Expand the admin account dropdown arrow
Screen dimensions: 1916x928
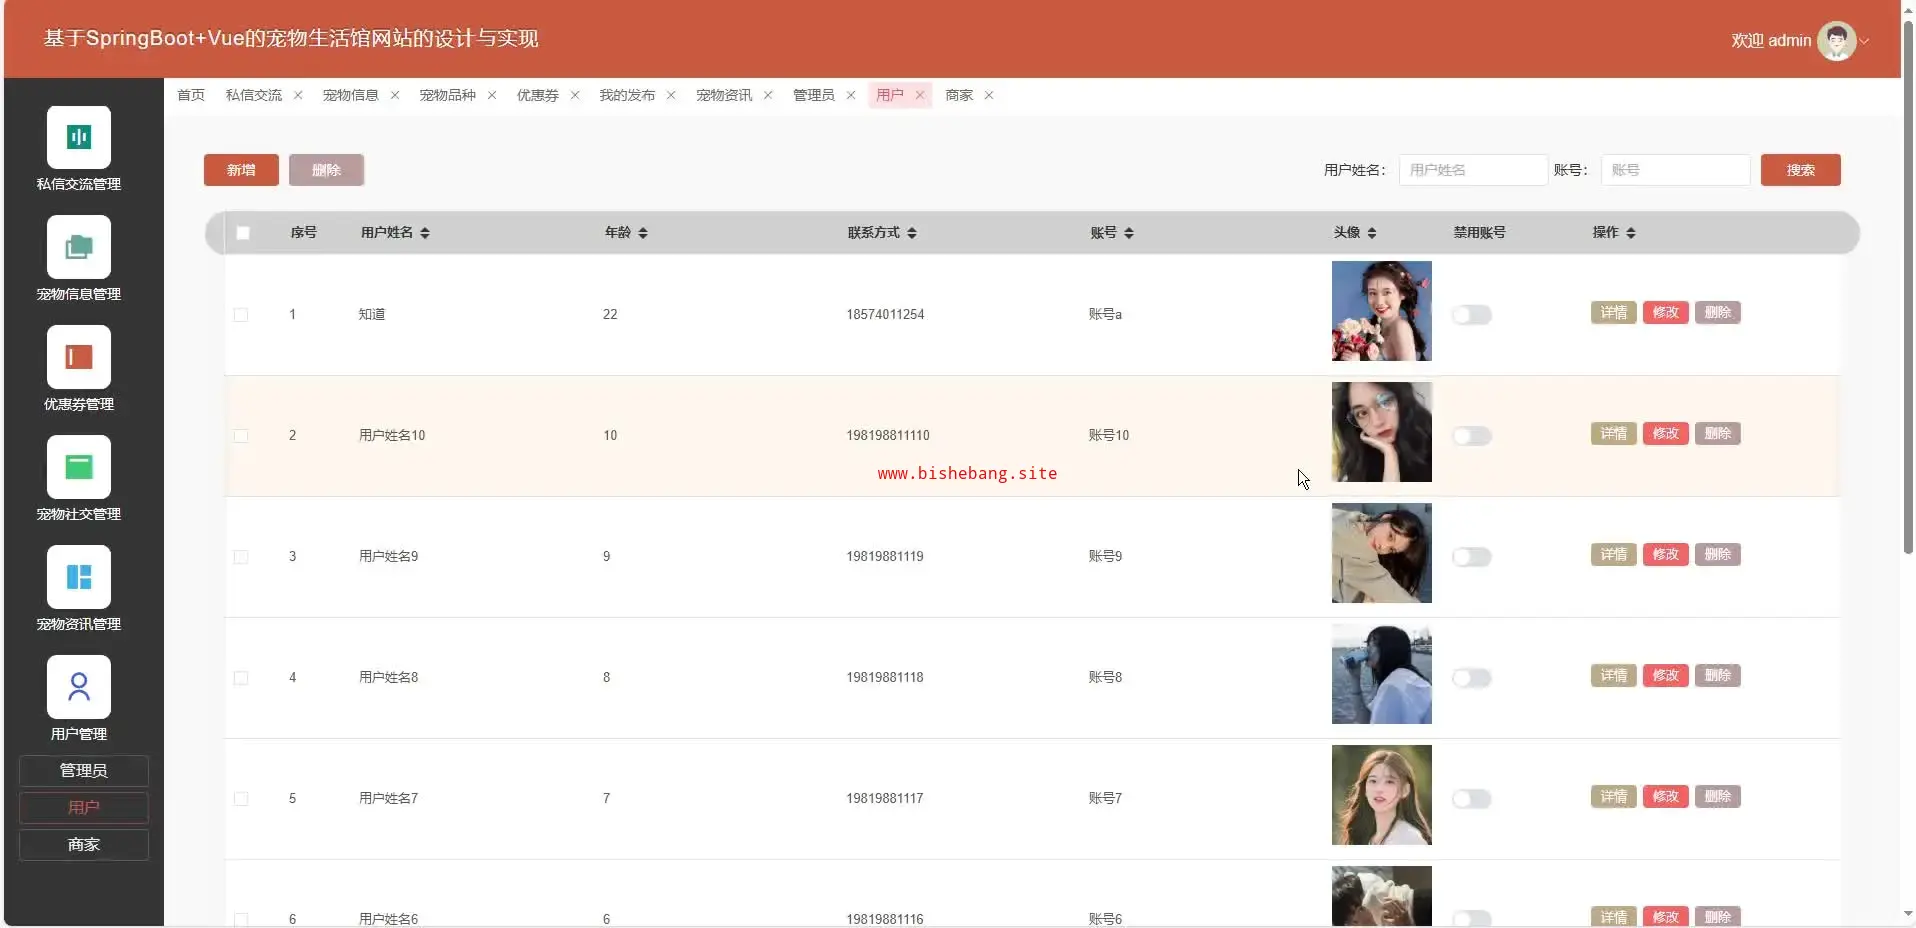pos(1865,41)
